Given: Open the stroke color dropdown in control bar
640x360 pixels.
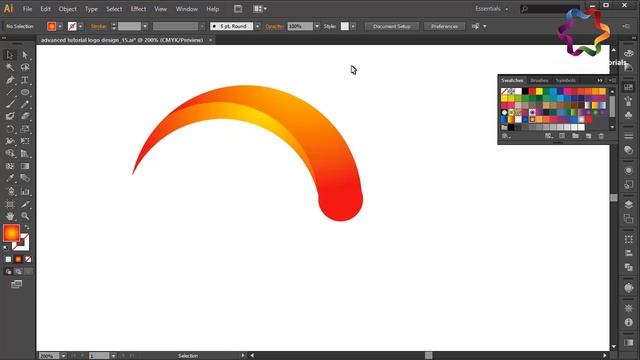Looking at the screenshot, I should point(80,27).
